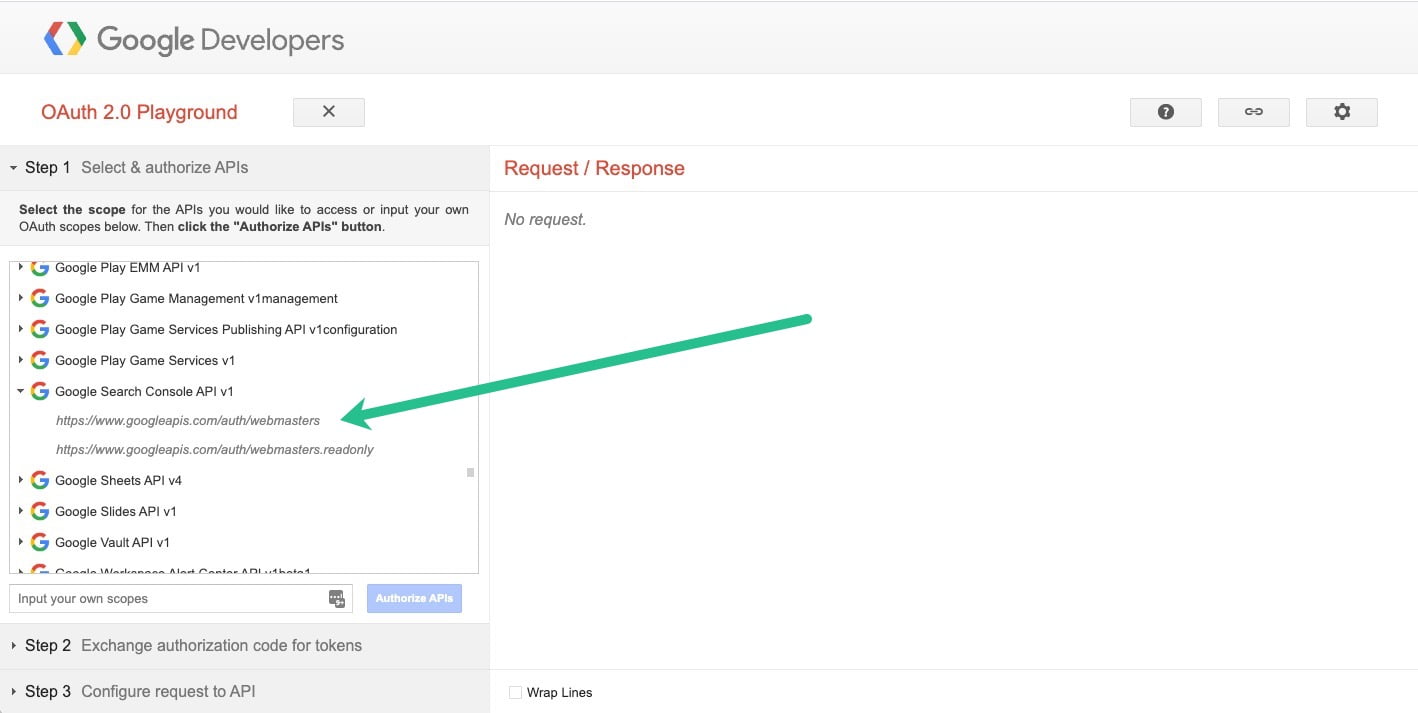Screen dimensions: 1418x713
Task: Click the Google Developers logo
Action: [x=194, y=40]
